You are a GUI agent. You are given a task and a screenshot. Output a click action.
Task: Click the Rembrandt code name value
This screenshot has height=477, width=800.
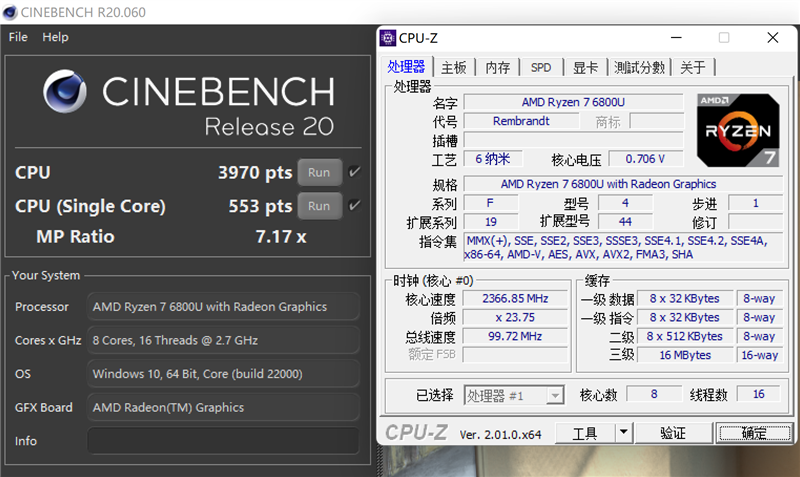521,121
